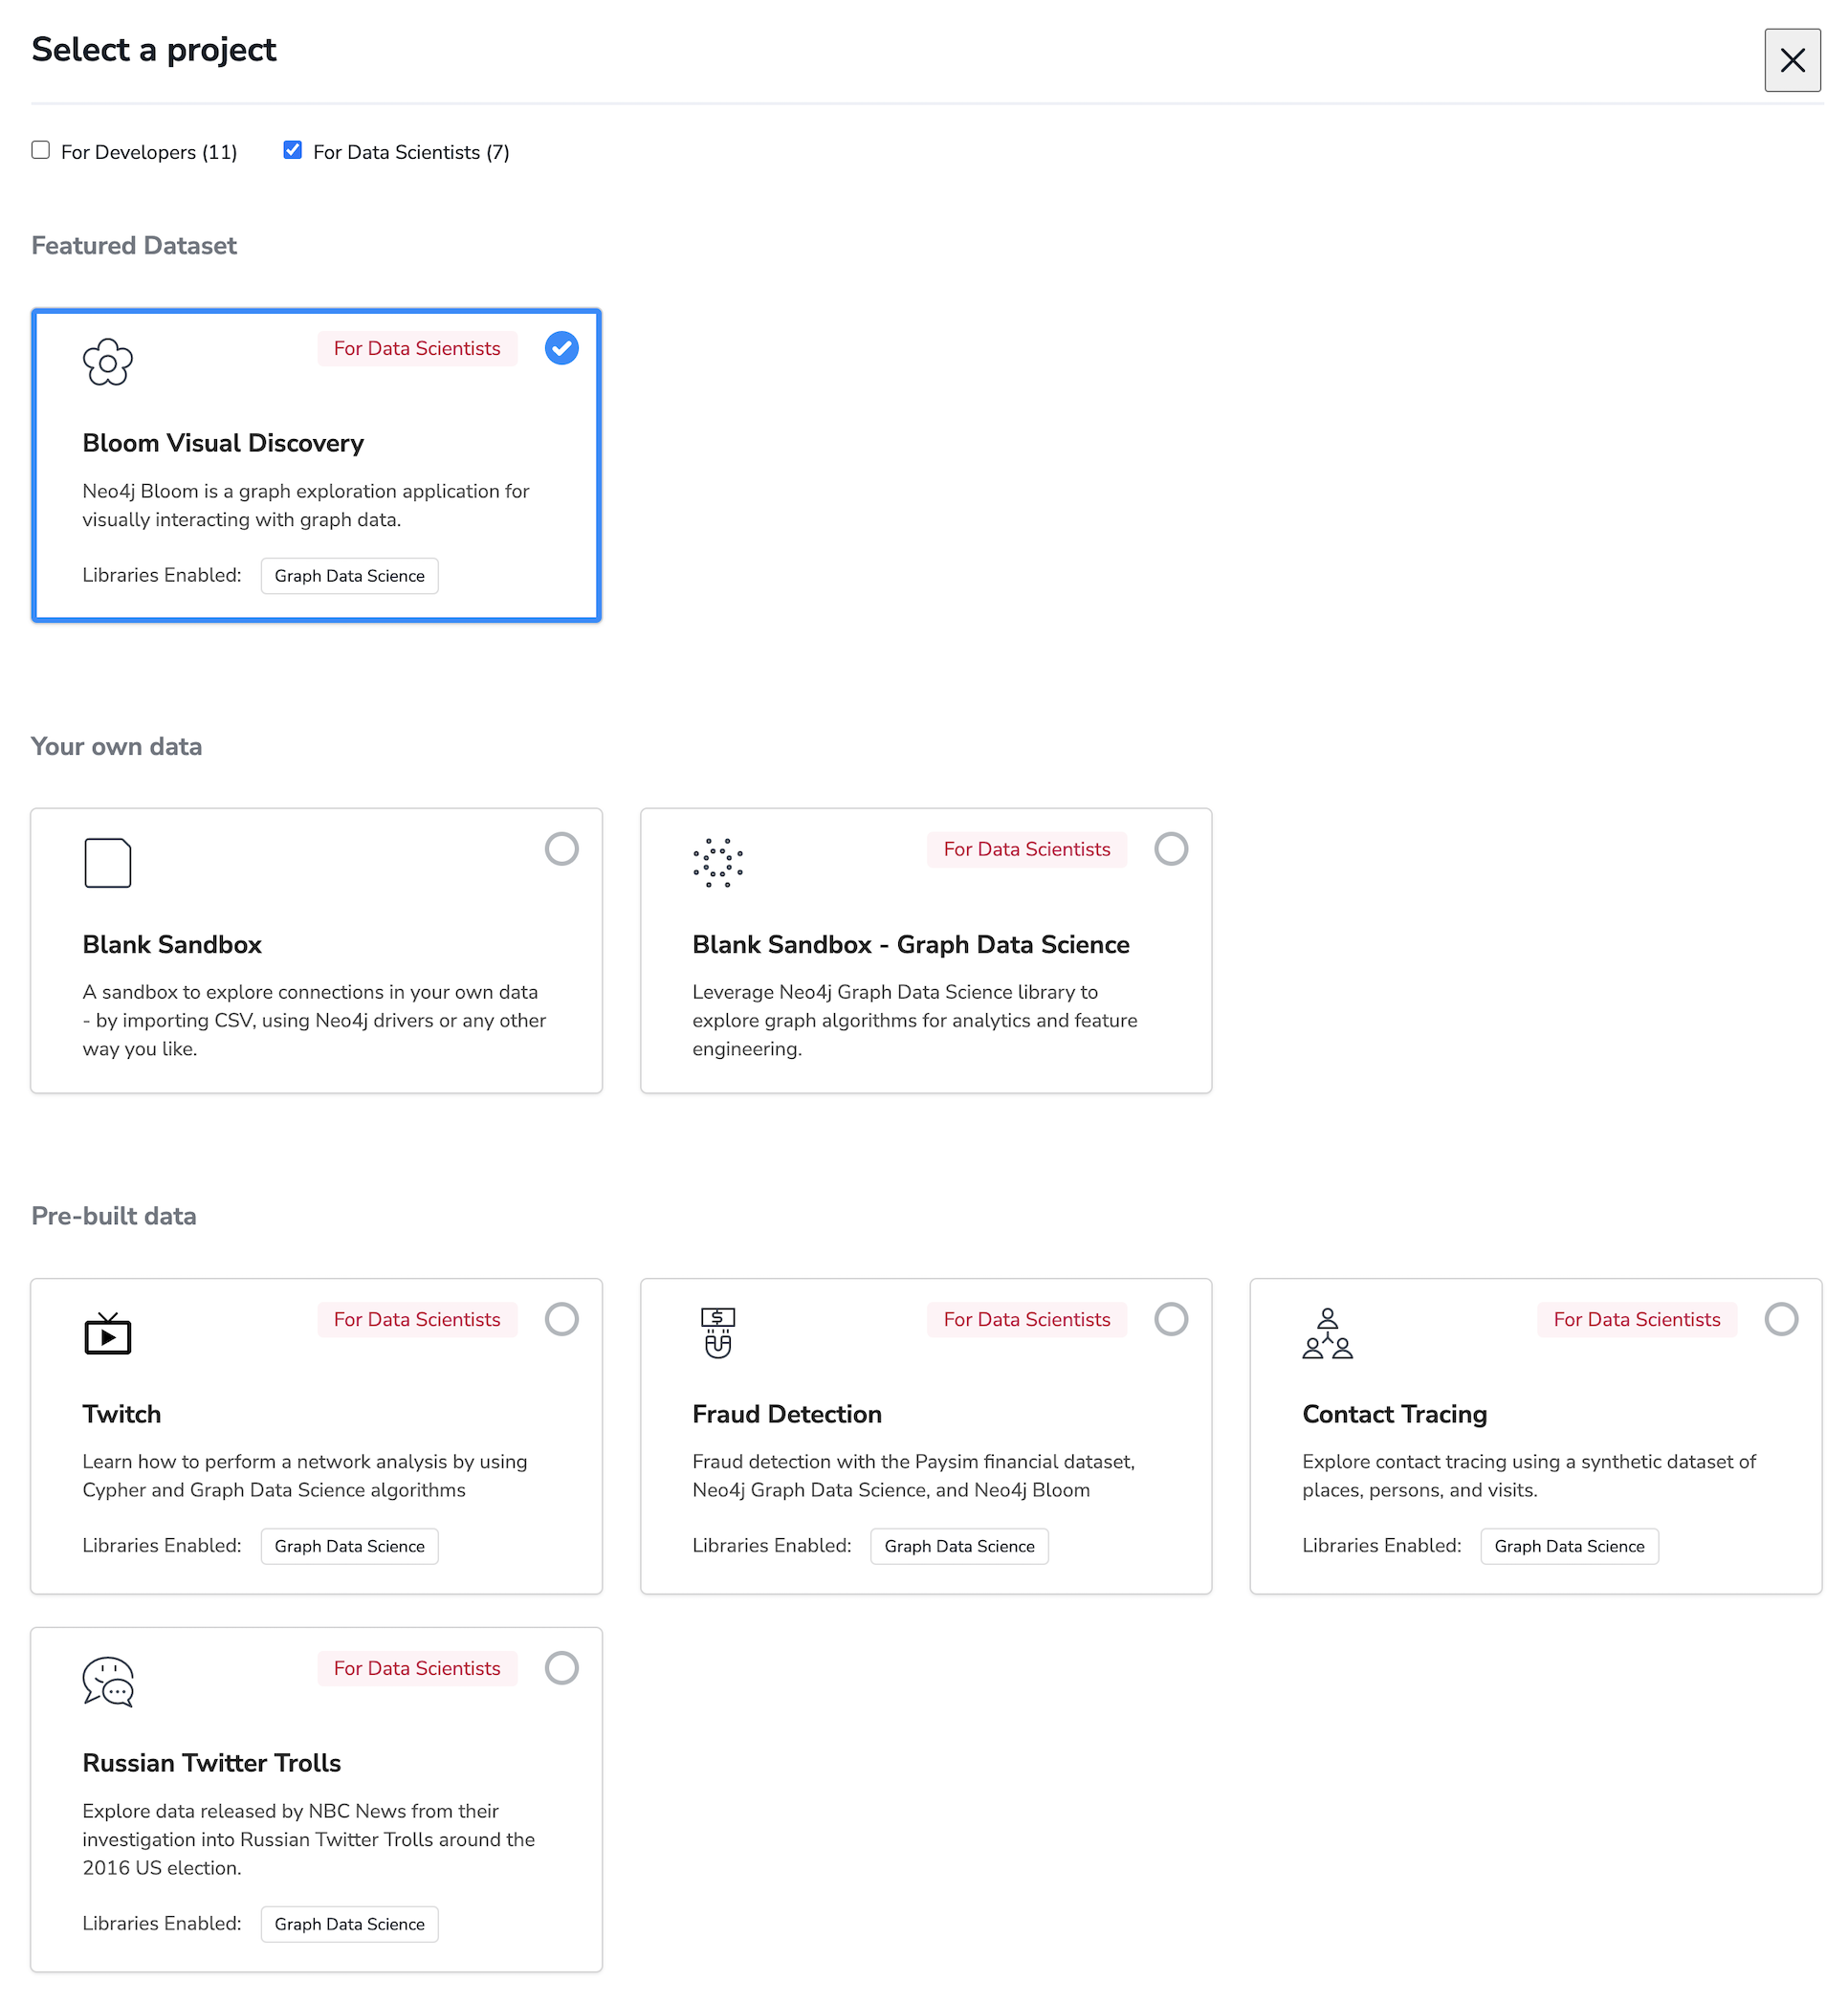The width and height of the screenshot is (1848, 2003).
Task: Click Libraries Enabled label on Fraud Detection card
Action: [772, 1545]
